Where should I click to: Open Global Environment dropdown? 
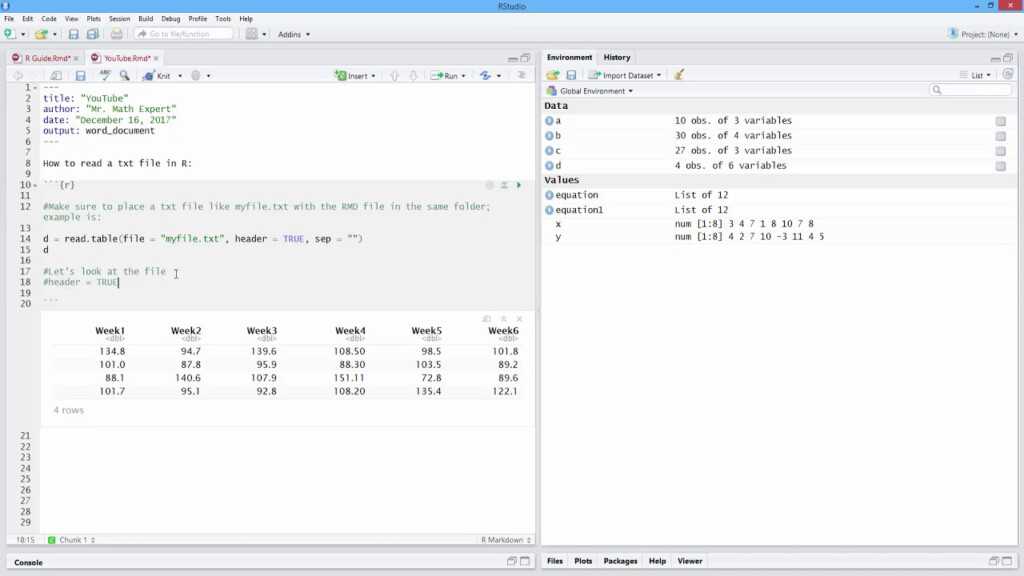590,91
